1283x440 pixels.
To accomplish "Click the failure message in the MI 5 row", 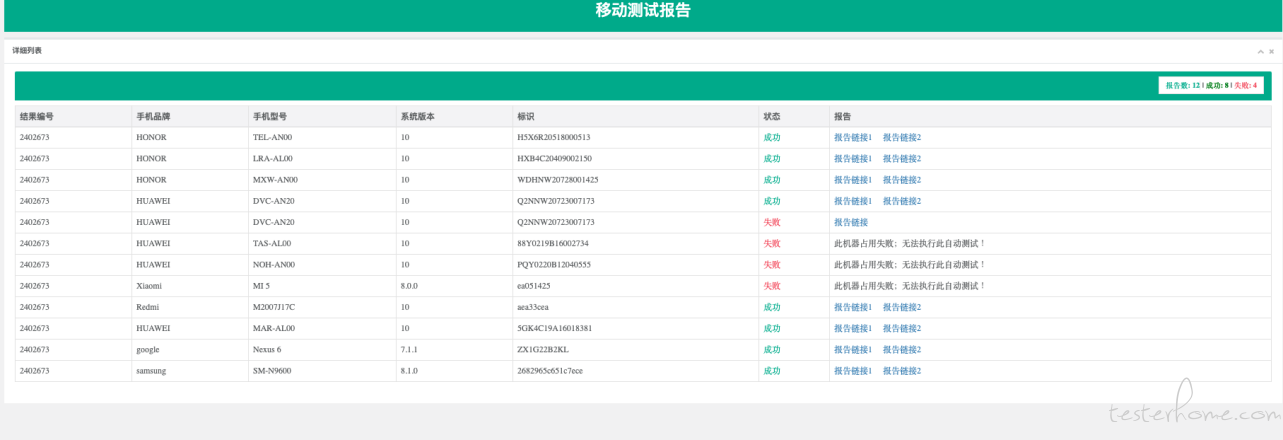I will coord(910,286).
